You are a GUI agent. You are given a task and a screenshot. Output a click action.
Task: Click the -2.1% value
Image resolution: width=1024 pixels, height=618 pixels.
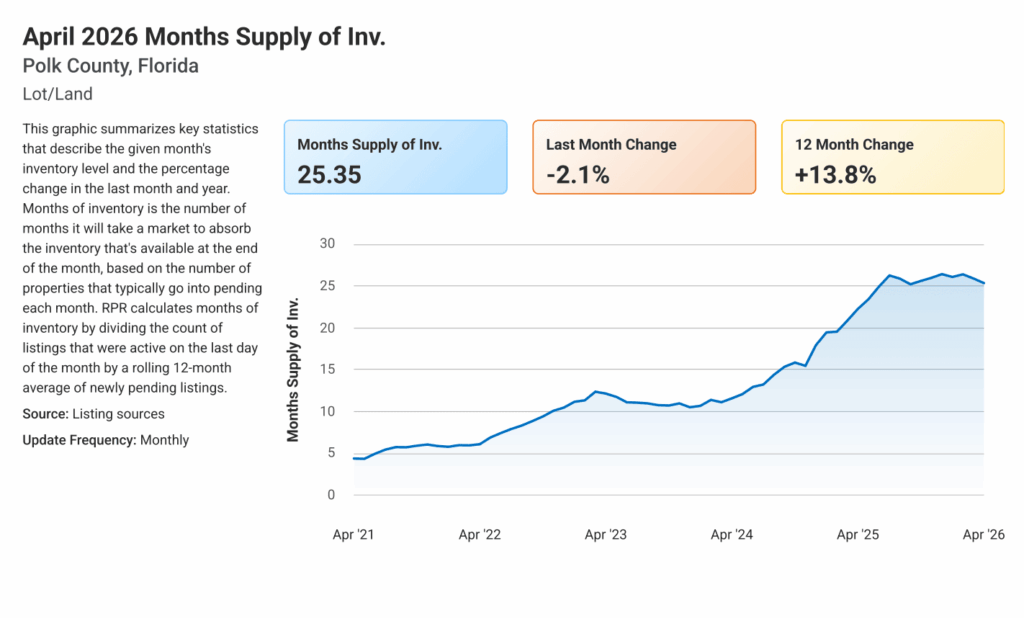click(x=577, y=175)
